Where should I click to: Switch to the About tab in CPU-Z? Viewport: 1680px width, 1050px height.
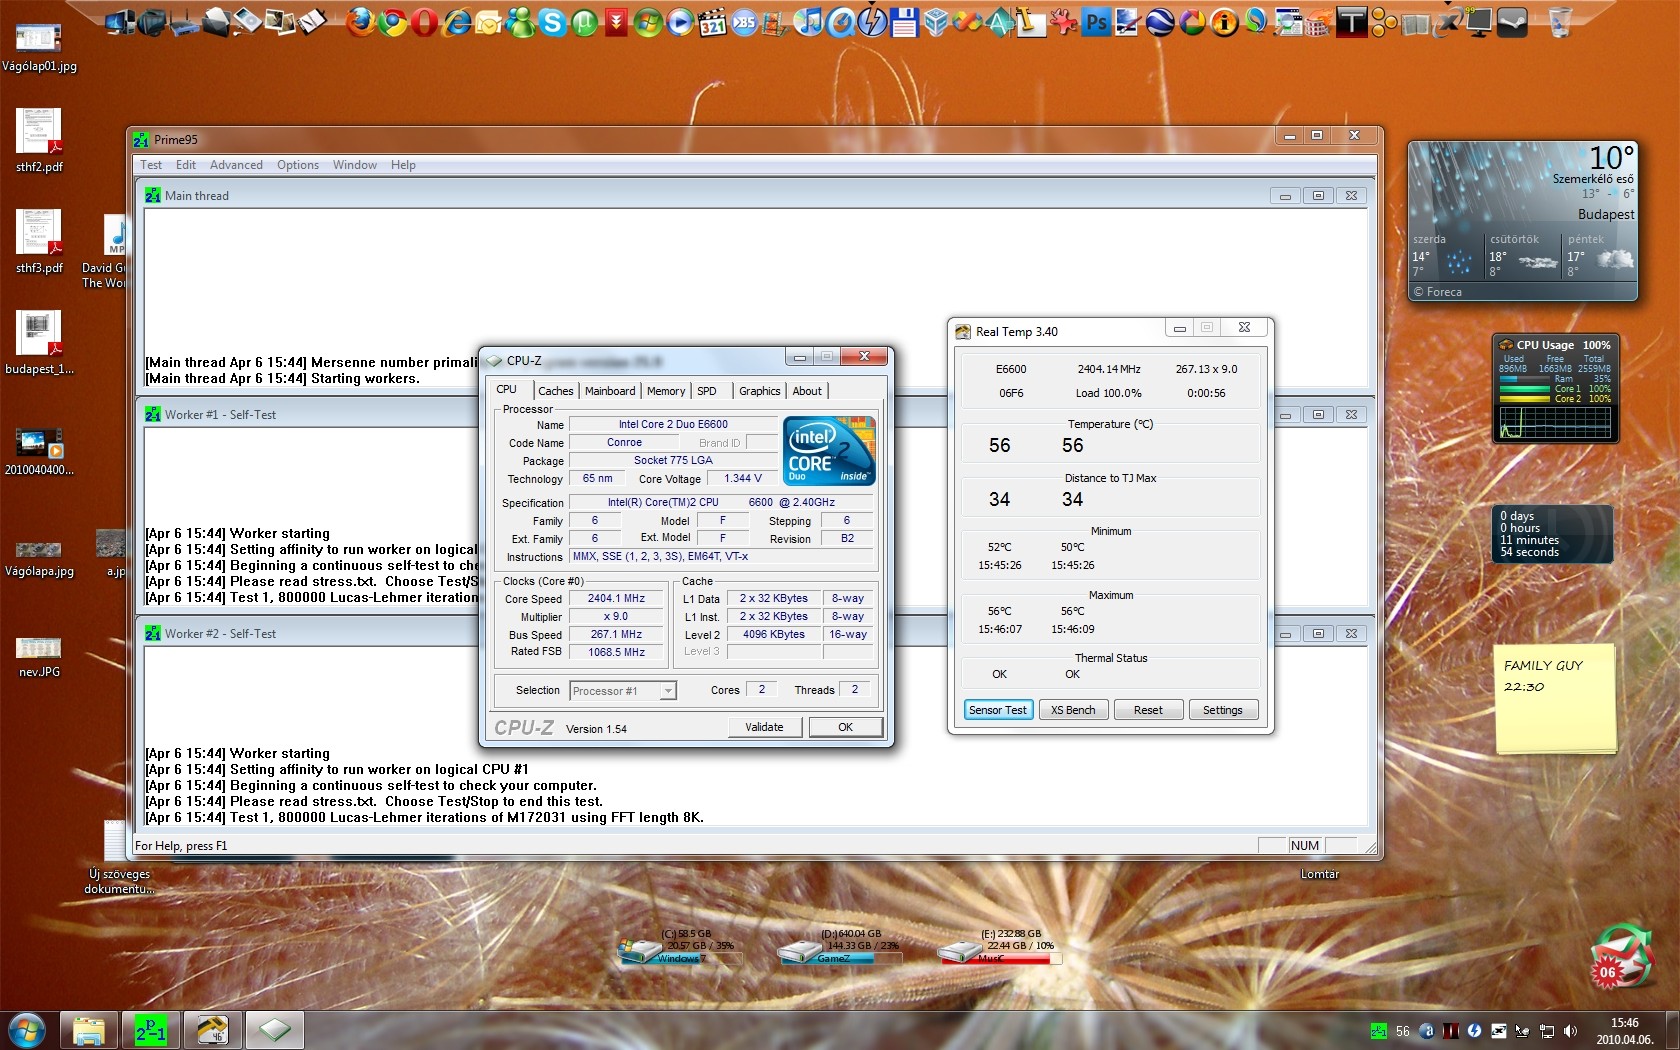pos(807,391)
